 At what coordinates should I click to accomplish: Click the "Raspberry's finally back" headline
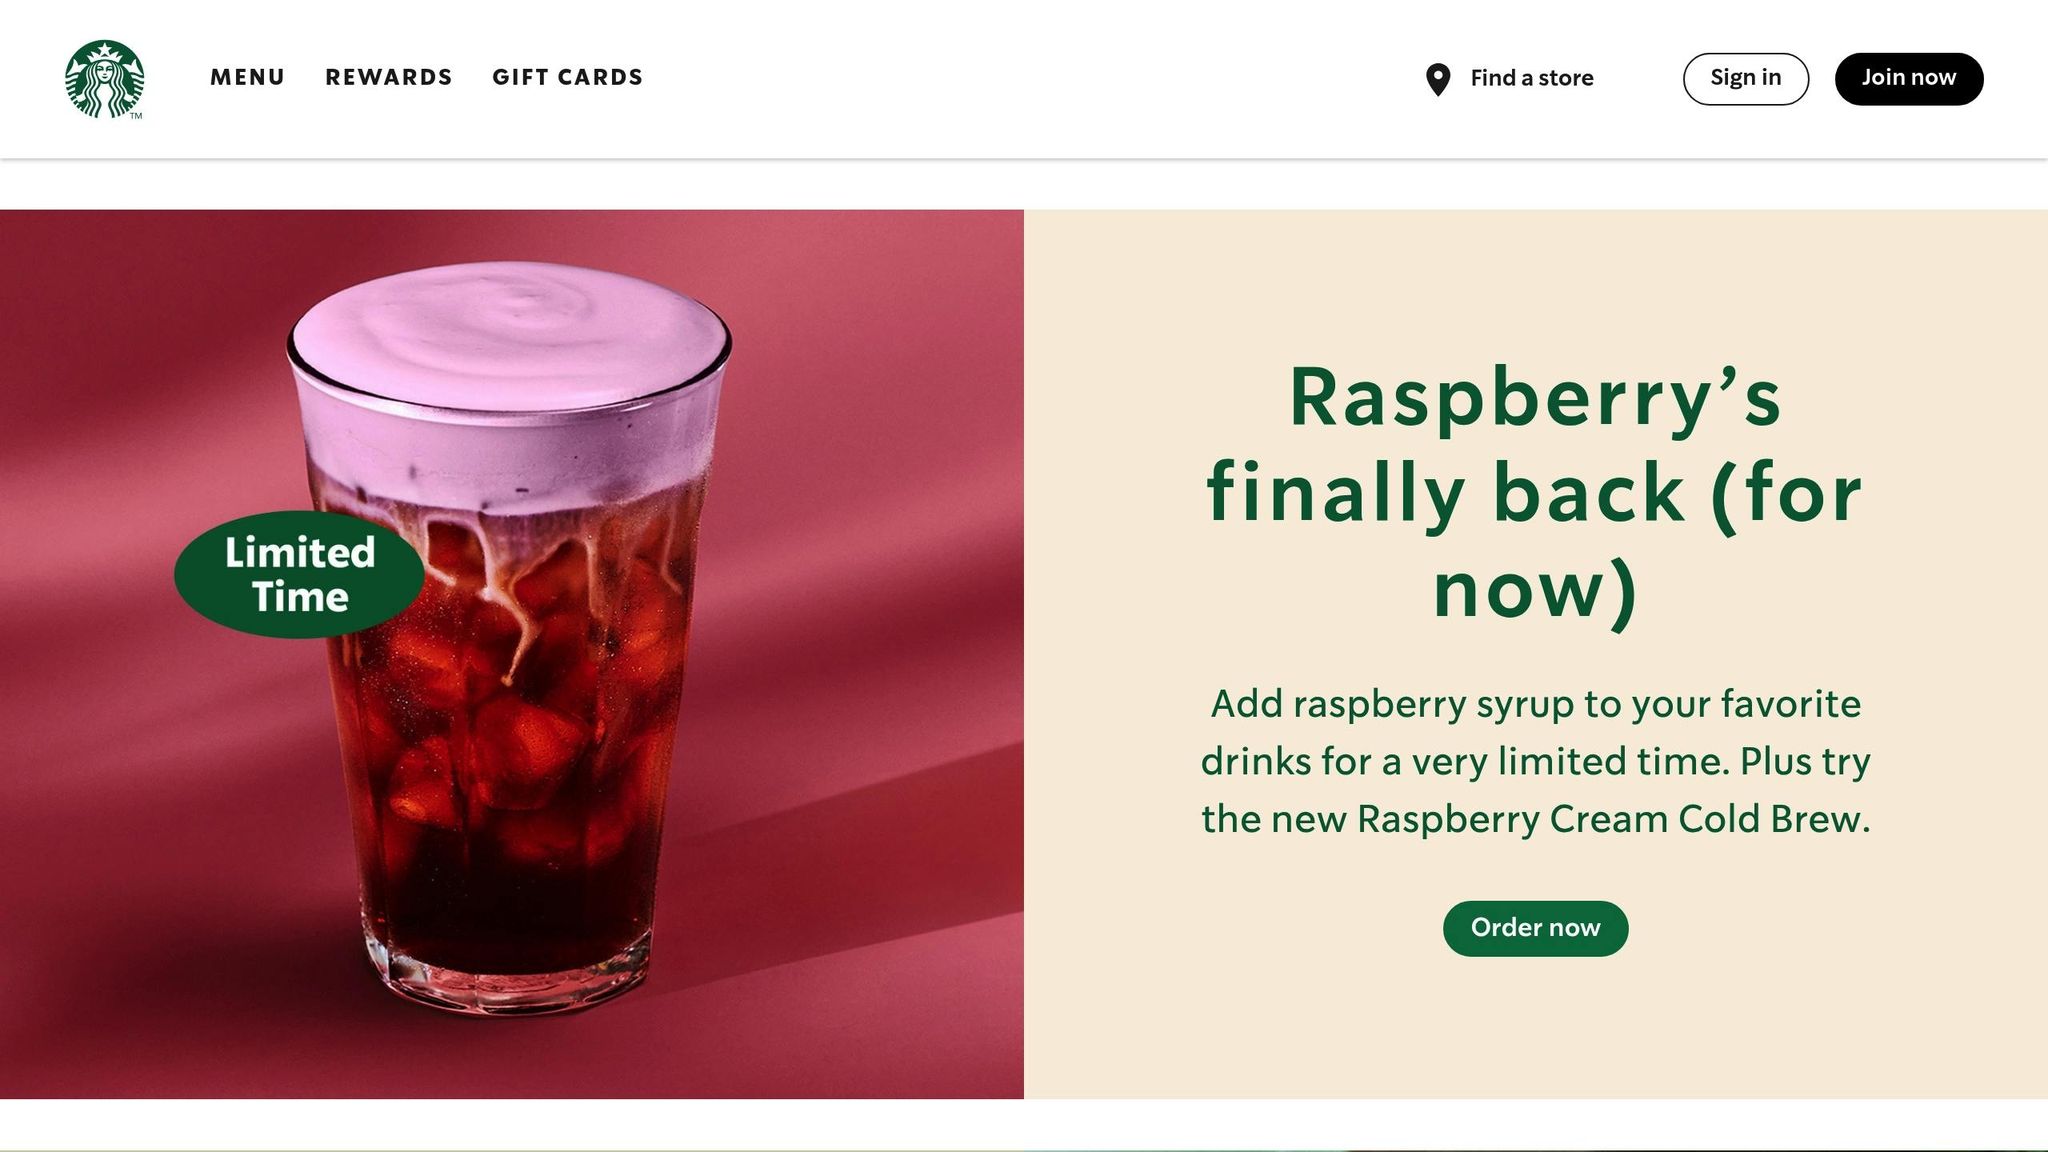click(1535, 493)
